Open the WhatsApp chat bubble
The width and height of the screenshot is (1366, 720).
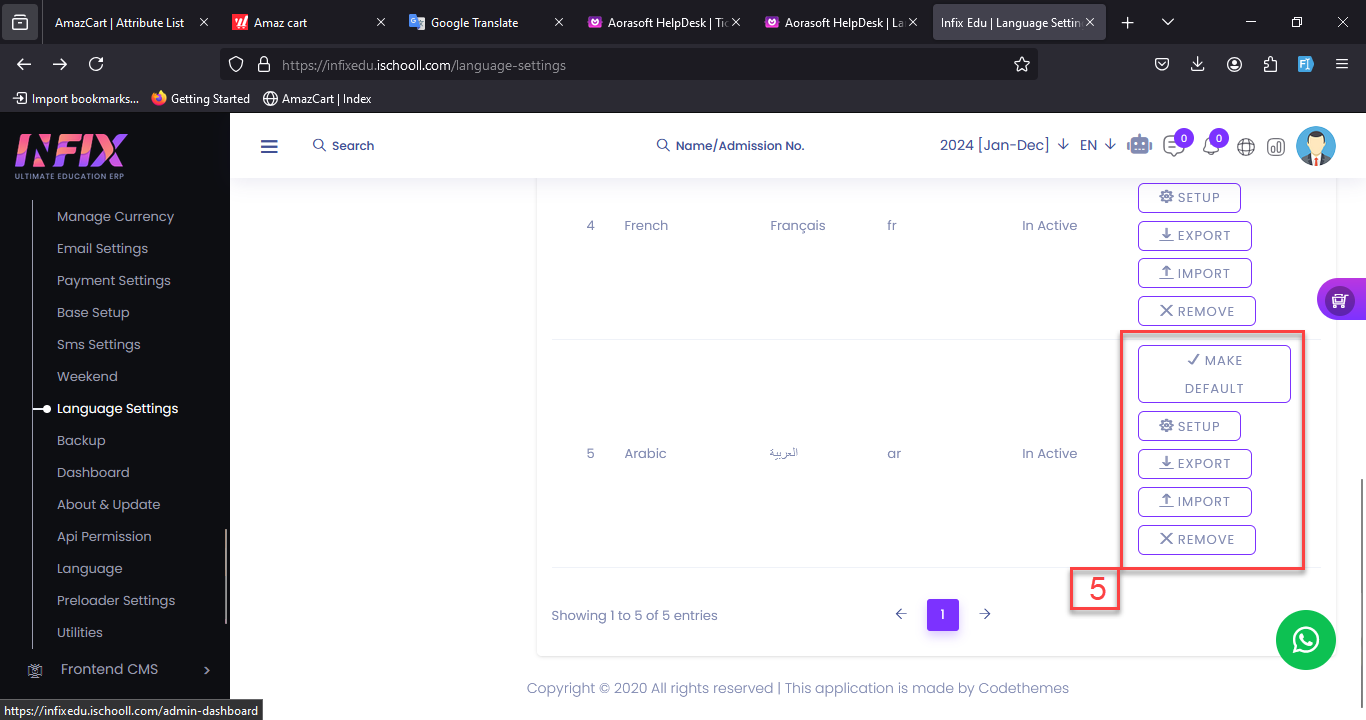[x=1306, y=640]
